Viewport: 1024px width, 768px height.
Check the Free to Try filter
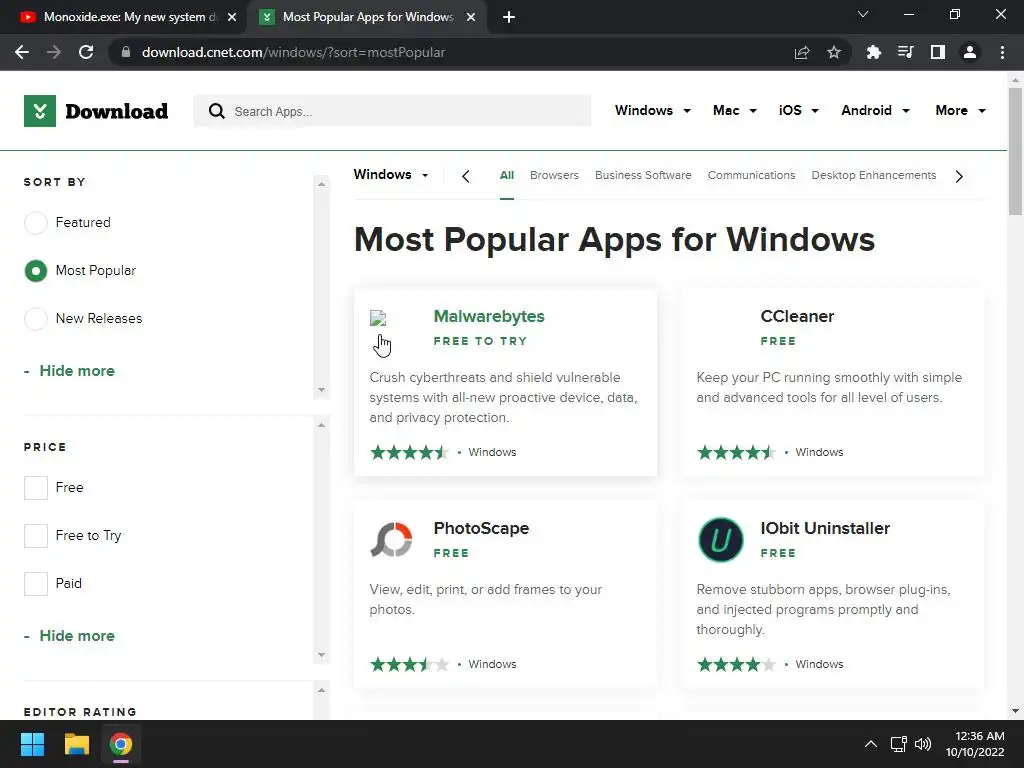click(36, 536)
